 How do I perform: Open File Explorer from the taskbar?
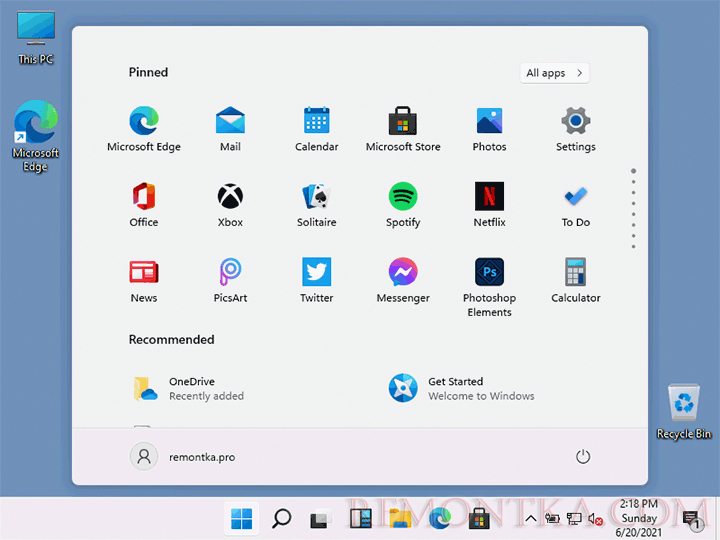pos(400,519)
